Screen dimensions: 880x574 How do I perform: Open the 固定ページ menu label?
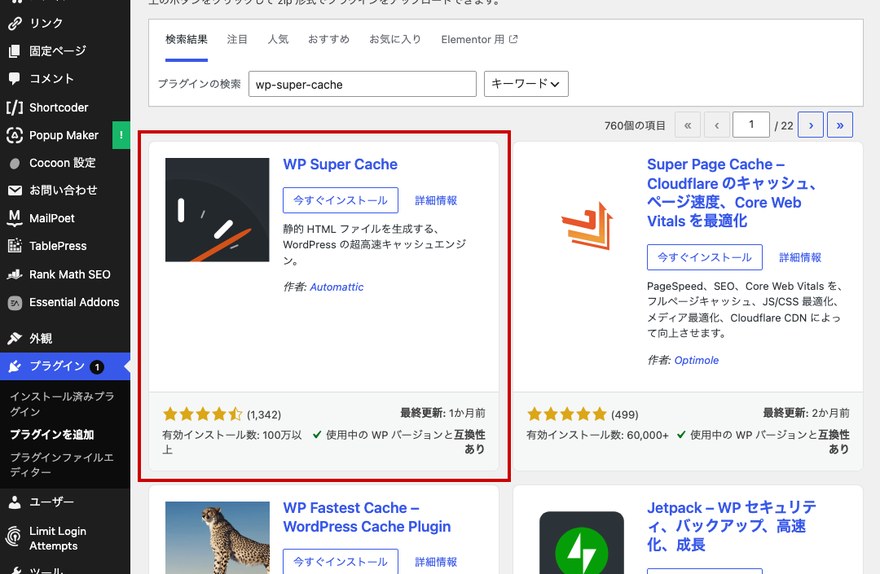(x=58, y=51)
